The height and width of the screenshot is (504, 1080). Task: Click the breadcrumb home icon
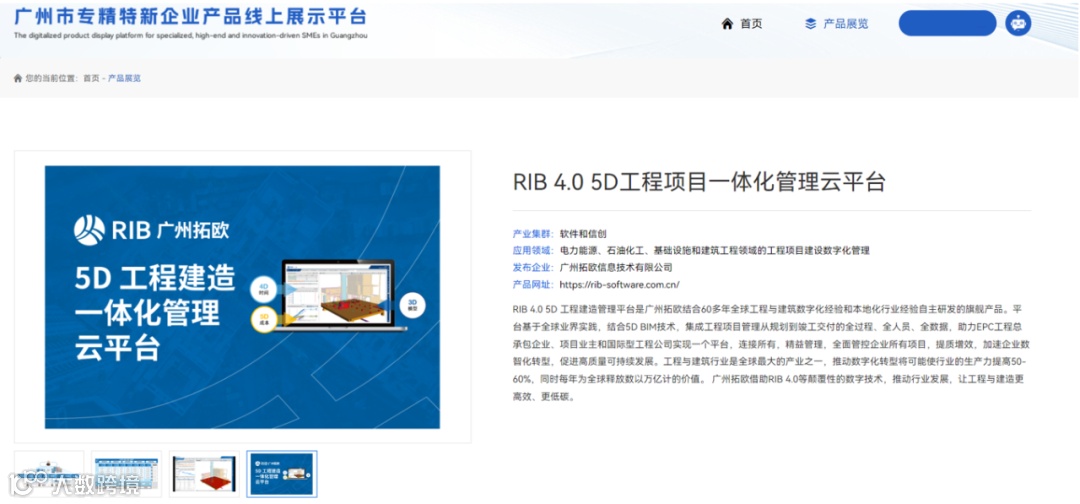[x=18, y=78]
